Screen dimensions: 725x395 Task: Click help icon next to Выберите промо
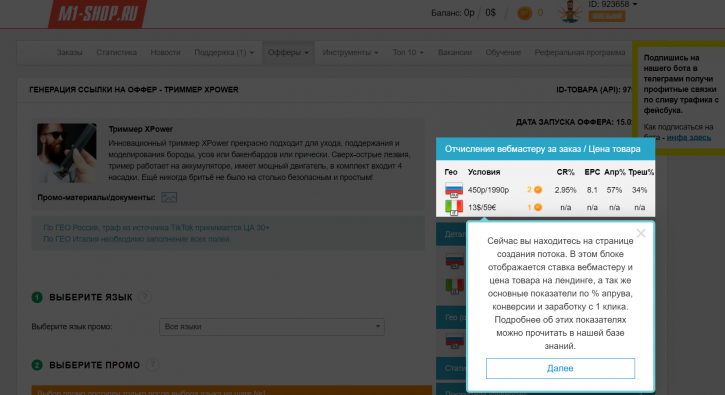pyautogui.click(x=152, y=365)
